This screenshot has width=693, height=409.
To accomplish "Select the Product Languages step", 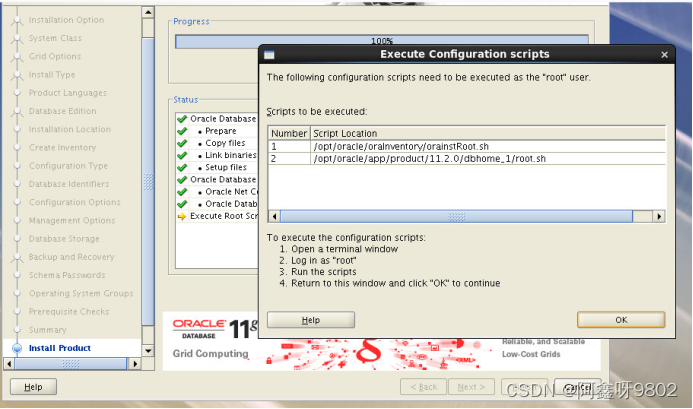I will 68,93.
